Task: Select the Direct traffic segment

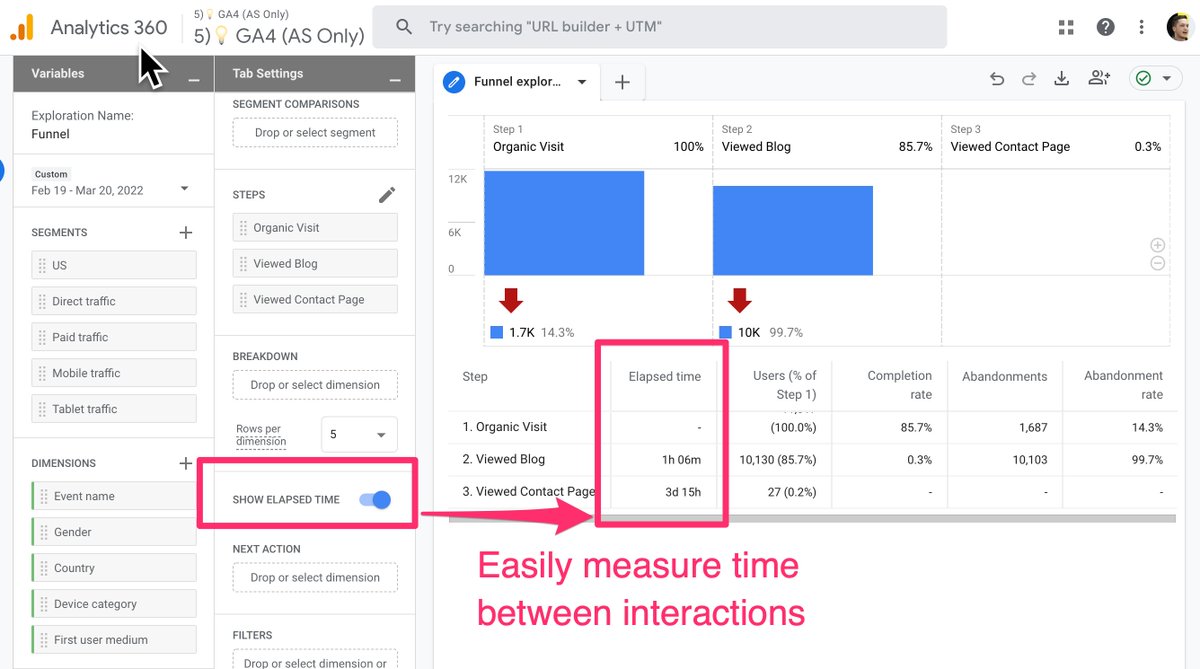Action: pyautogui.click(x=114, y=301)
